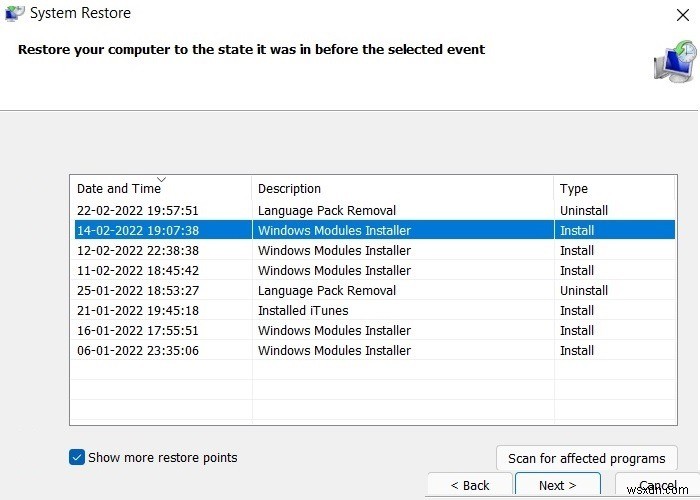This screenshot has width=700, height=500.
Task: Click Installed iTunes description
Action: tap(303, 310)
